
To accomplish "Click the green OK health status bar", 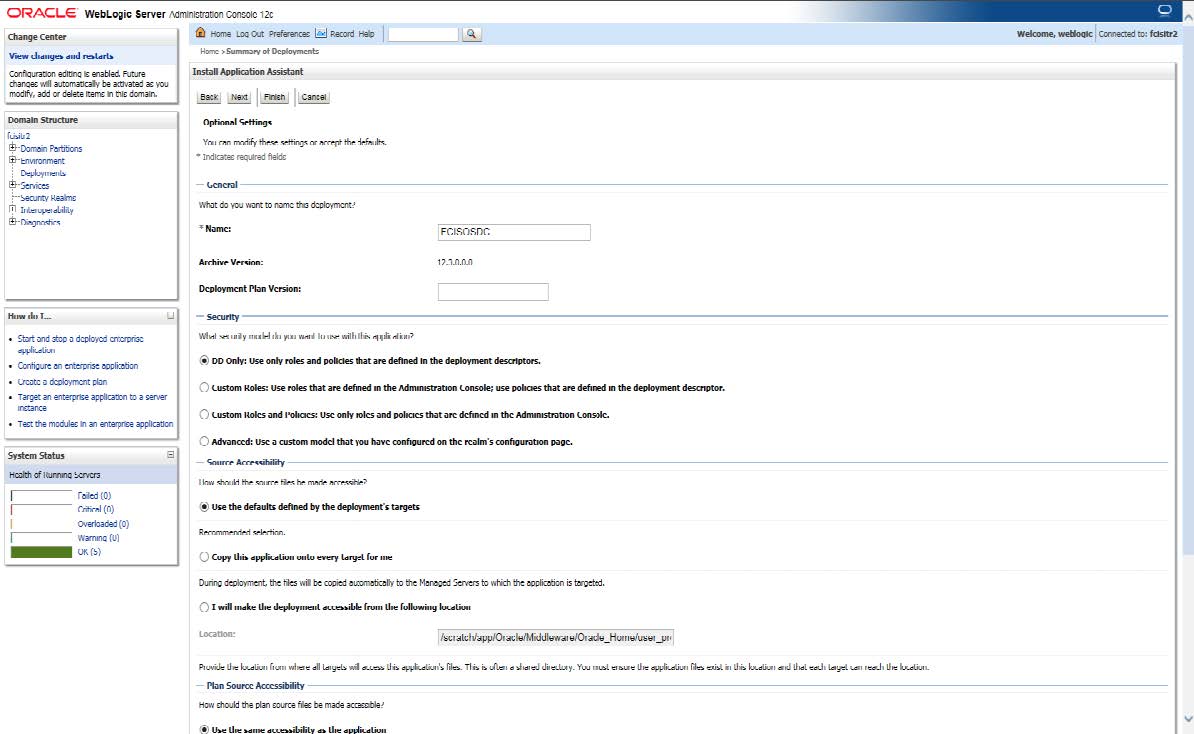I will [41, 552].
